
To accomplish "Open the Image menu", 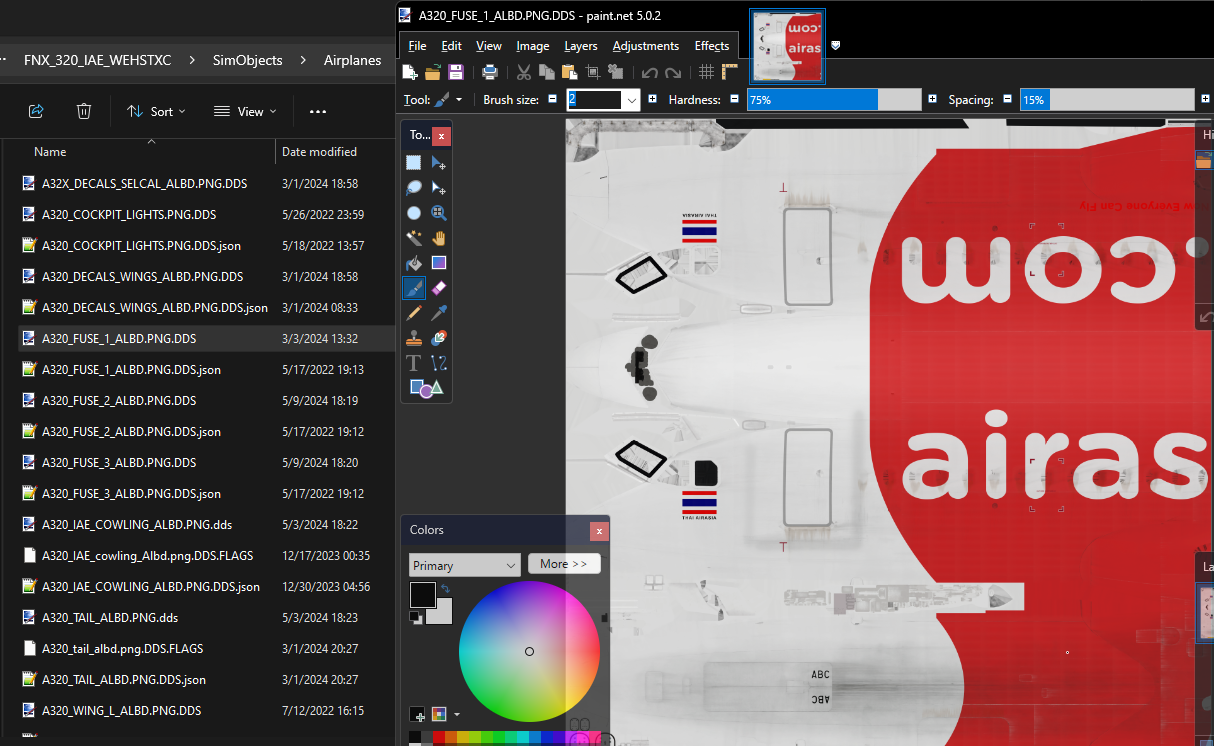I will (533, 46).
